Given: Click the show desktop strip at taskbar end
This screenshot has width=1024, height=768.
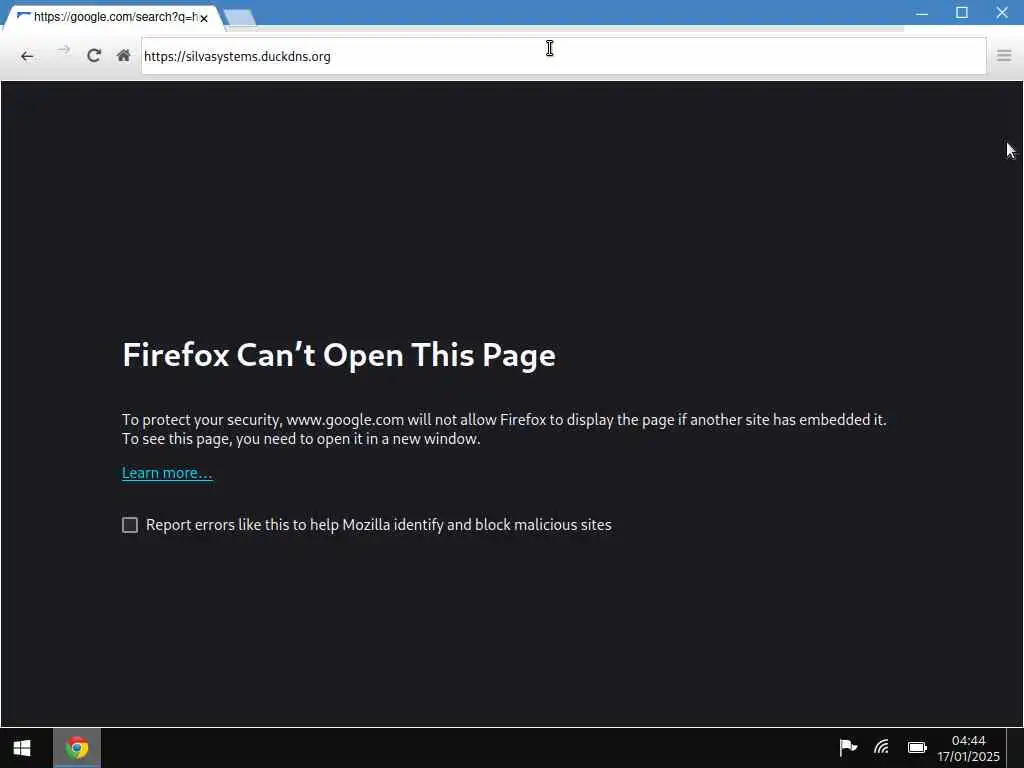Looking at the screenshot, I should click(1015, 748).
